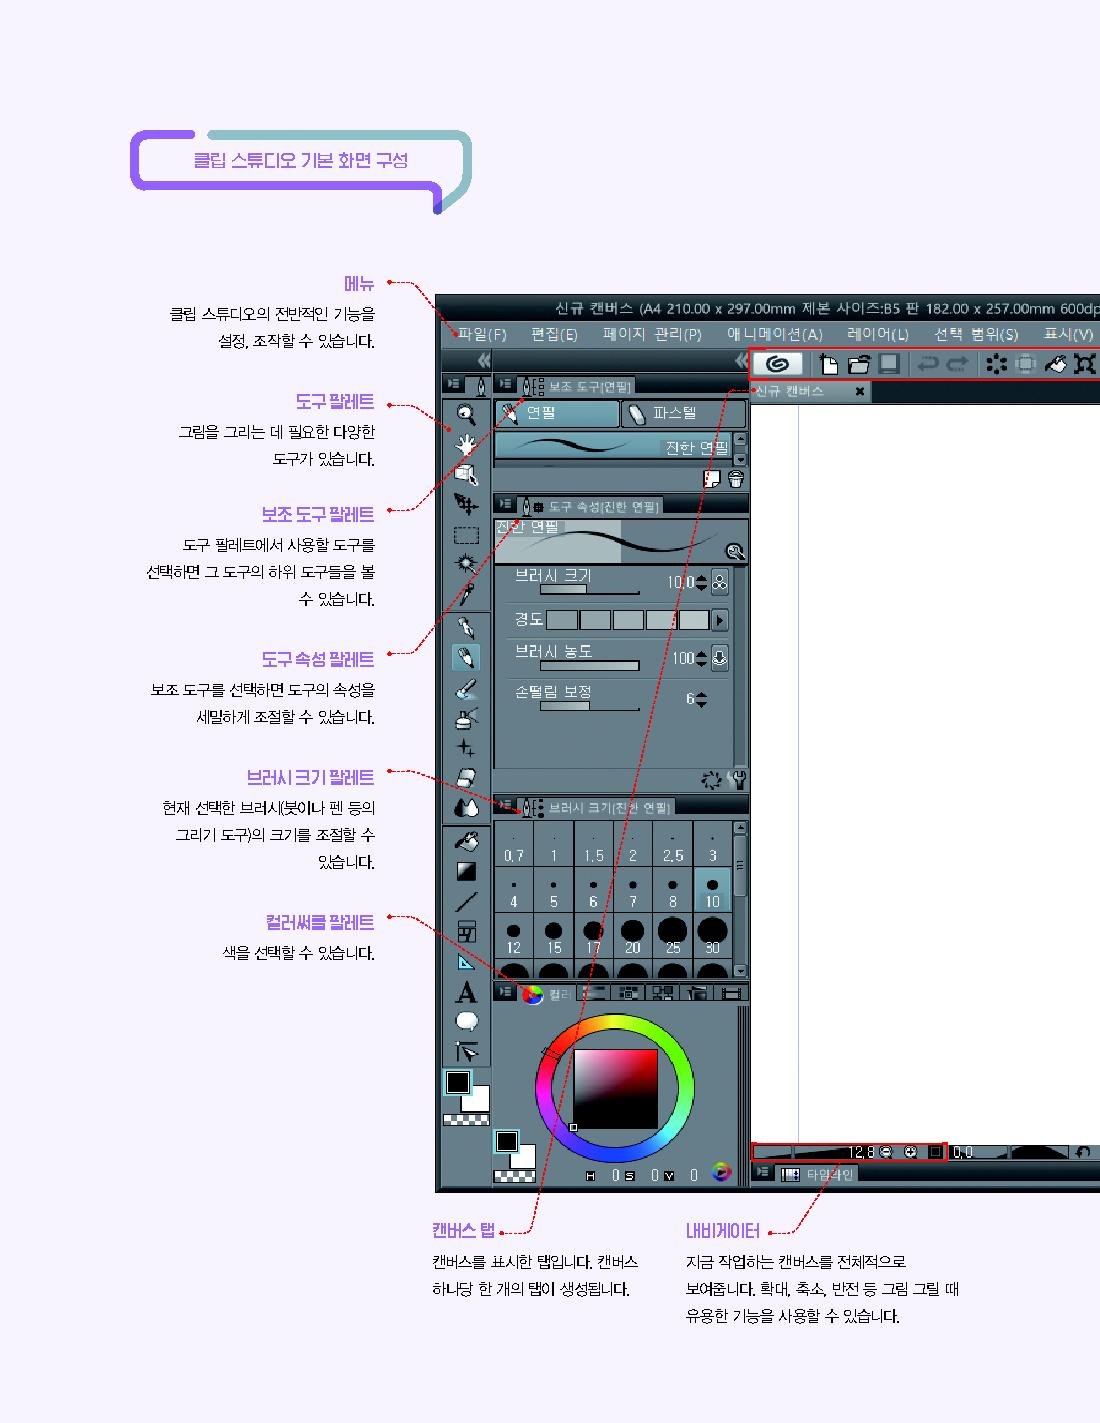The width and height of the screenshot is (1100, 1423).
Task: Select the Ruler triangle tool
Action: click(466, 962)
